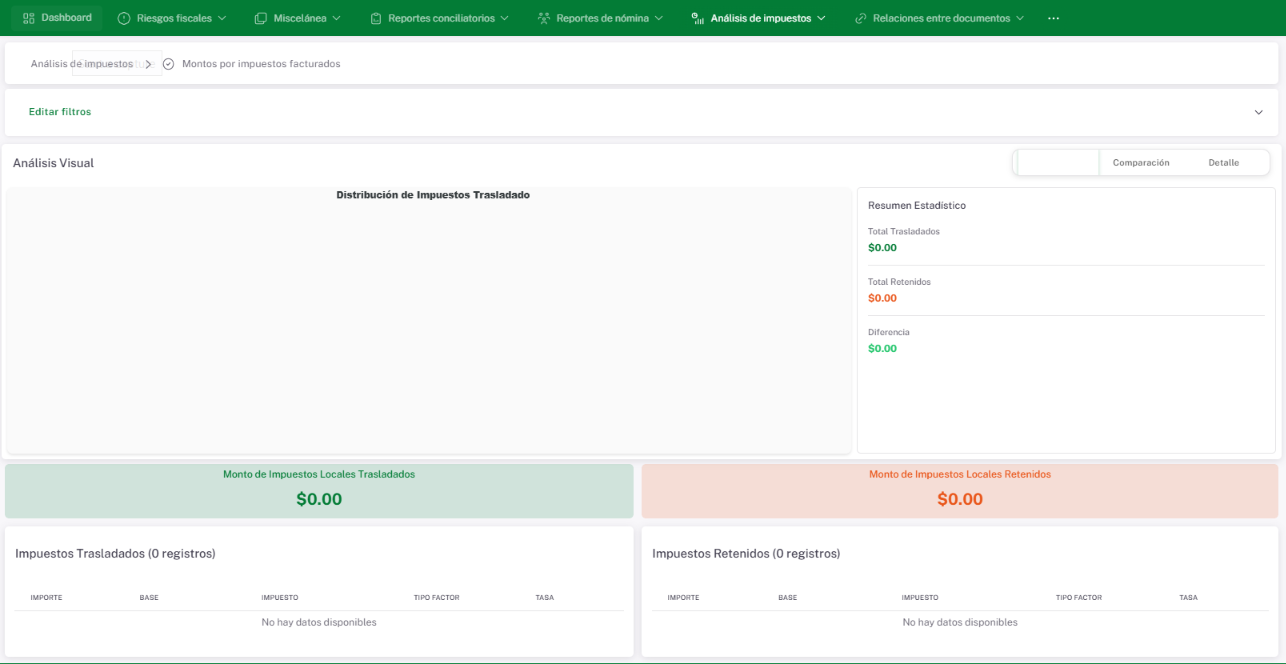Click the Análisis de impuestos chart icon
The width and height of the screenshot is (1286, 664).
(698, 18)
